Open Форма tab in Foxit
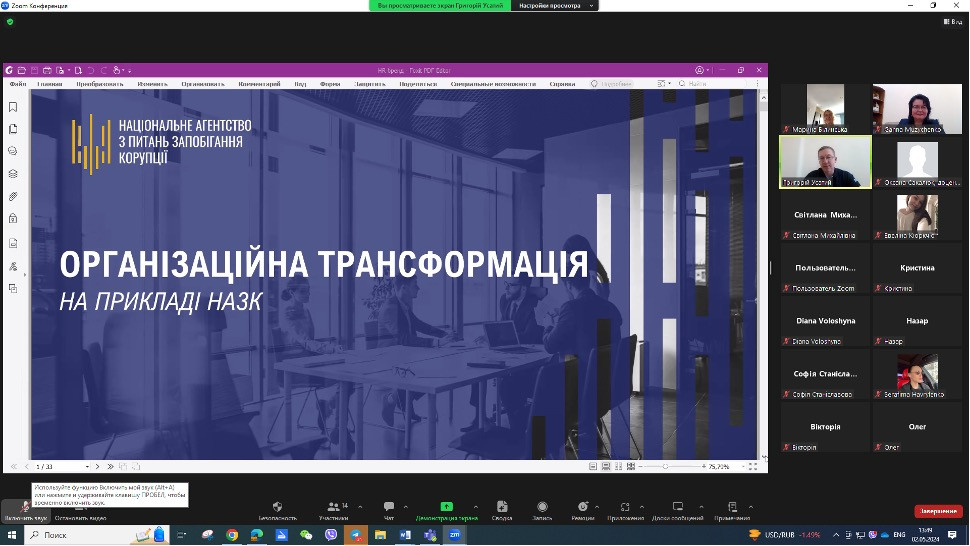The width and height of the screenshot is (970, 546). click(x=330, y=83)
